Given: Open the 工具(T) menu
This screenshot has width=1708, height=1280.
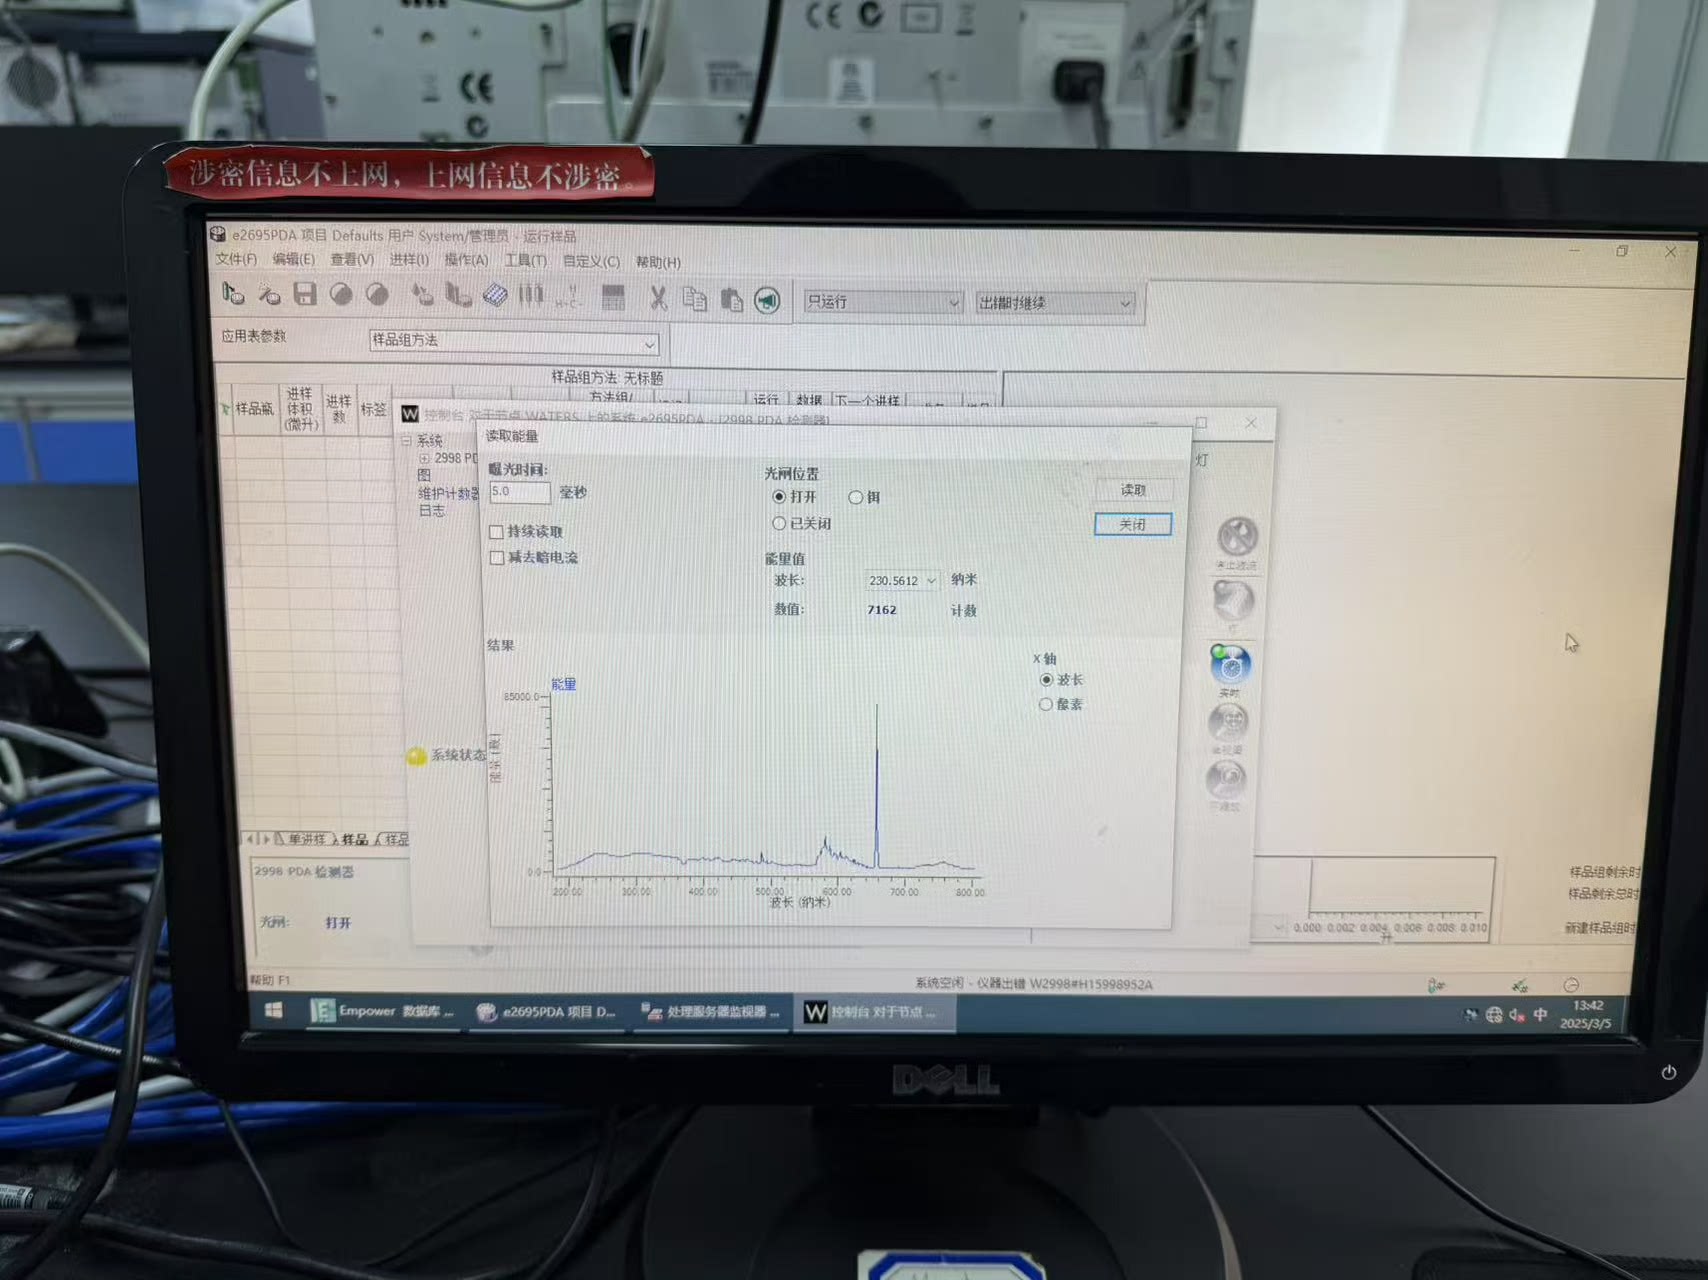Looking at the screenshot, I should tap(525, 260).
